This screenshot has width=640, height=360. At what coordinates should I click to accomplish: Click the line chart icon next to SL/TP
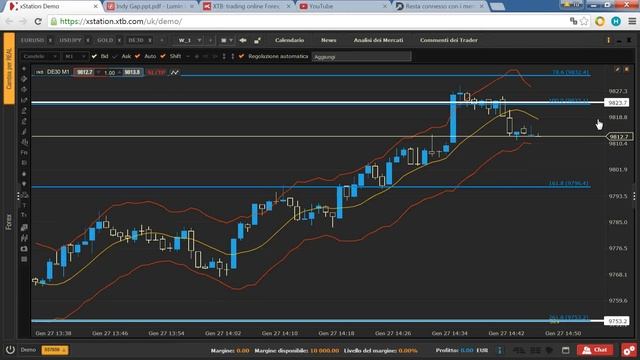point(175,72)
